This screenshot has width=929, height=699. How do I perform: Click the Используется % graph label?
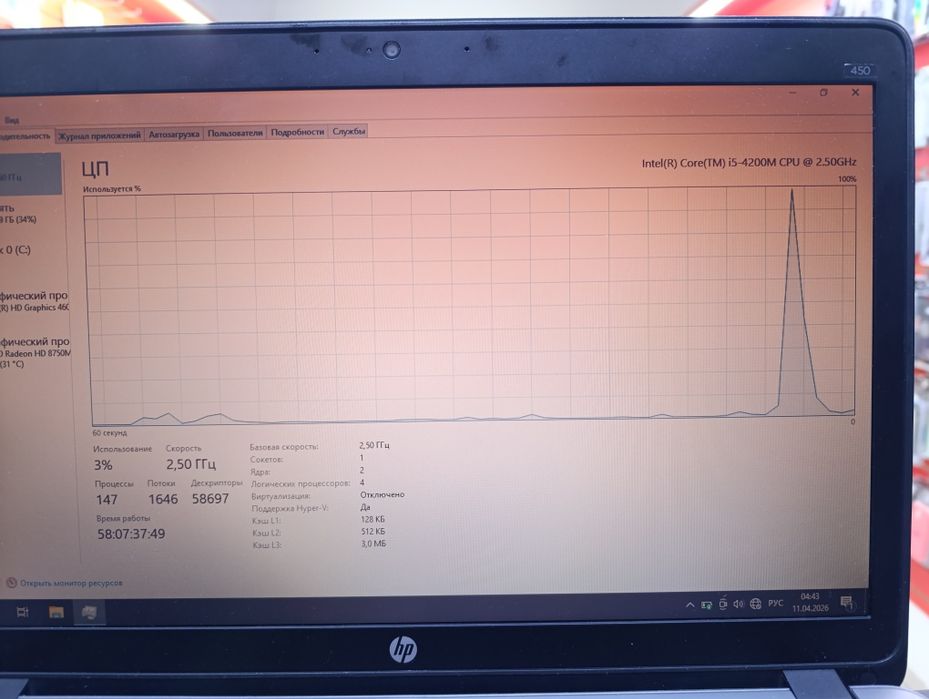(112, 189)
